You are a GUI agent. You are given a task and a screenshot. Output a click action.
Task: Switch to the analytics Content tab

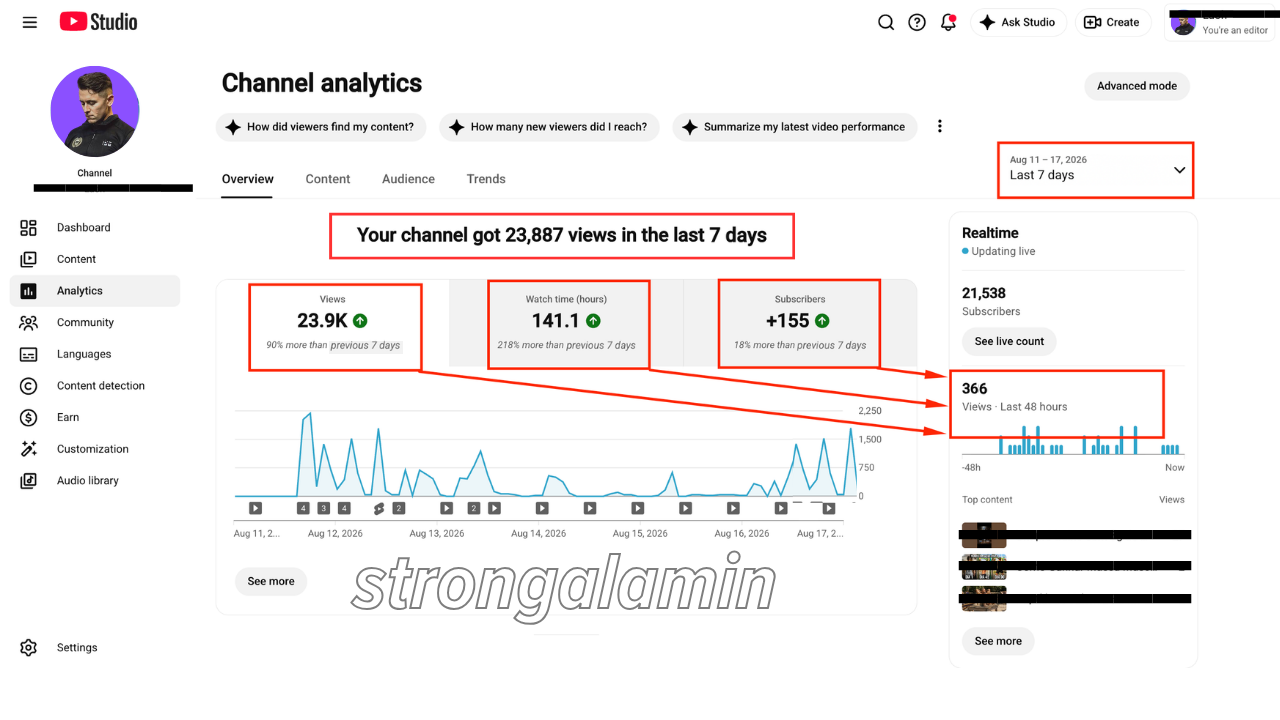click(x=328, y=179)
